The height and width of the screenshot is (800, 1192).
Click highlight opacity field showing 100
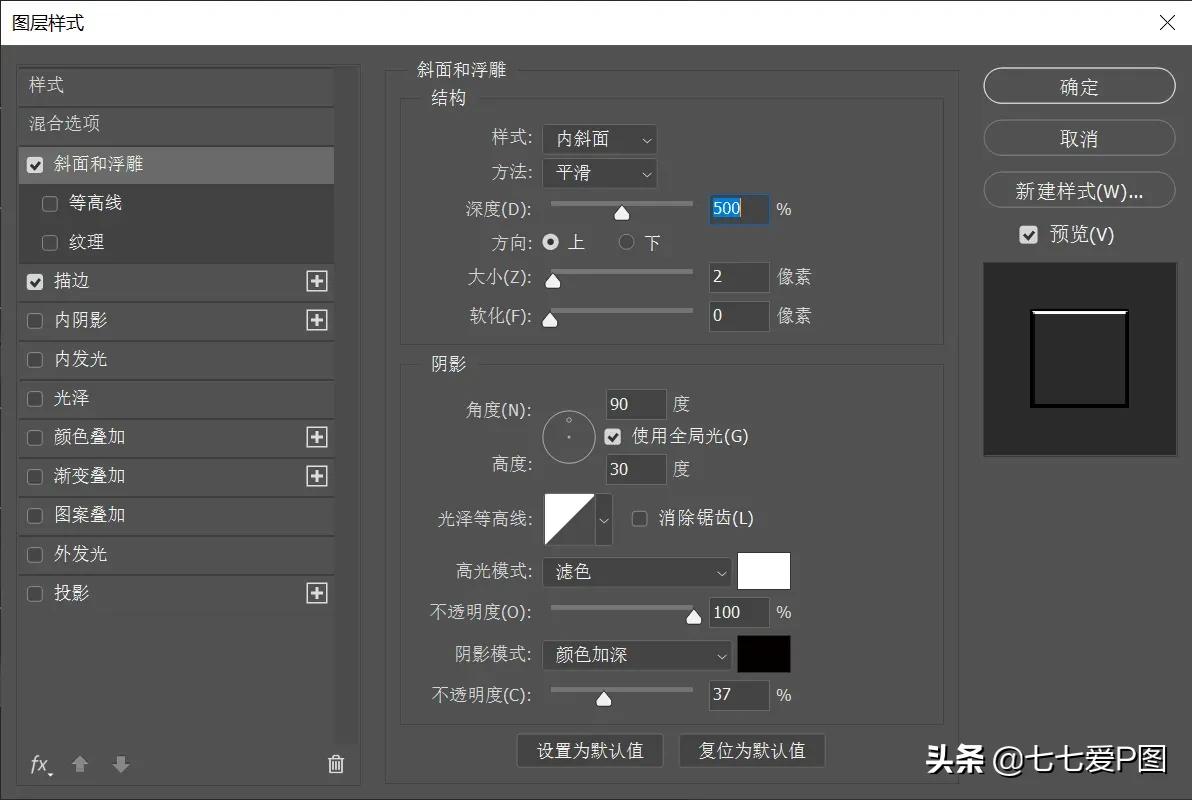(x=739, y=612)
